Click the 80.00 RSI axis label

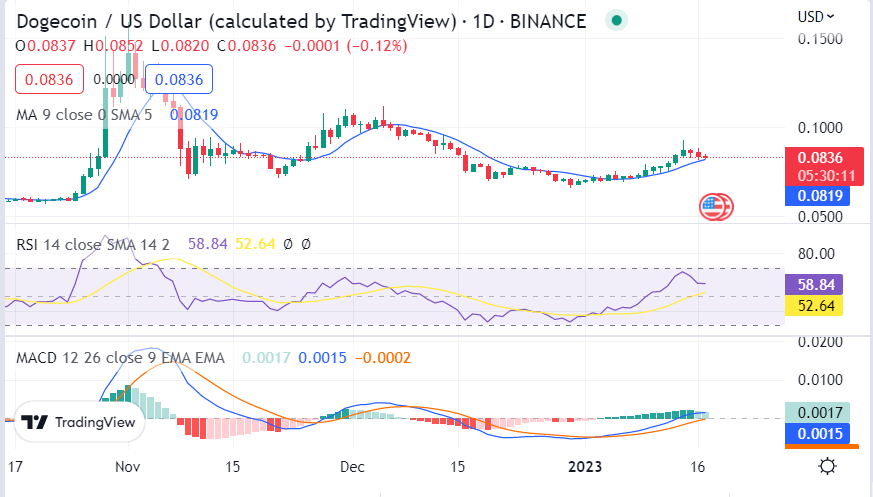coord(816,254)
